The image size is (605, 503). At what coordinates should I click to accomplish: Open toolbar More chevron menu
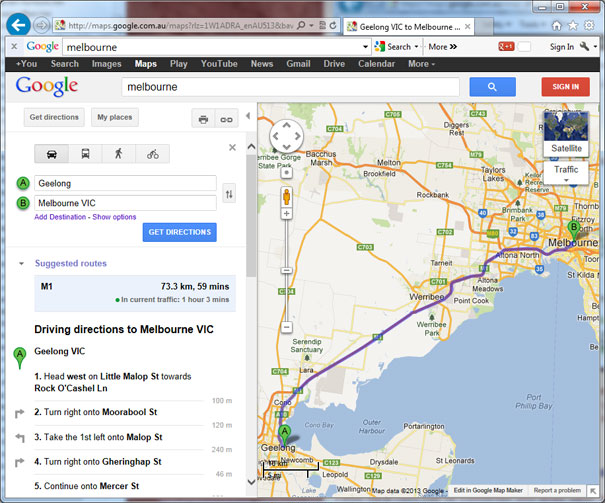pyautogui.click(x=443, y=47)
